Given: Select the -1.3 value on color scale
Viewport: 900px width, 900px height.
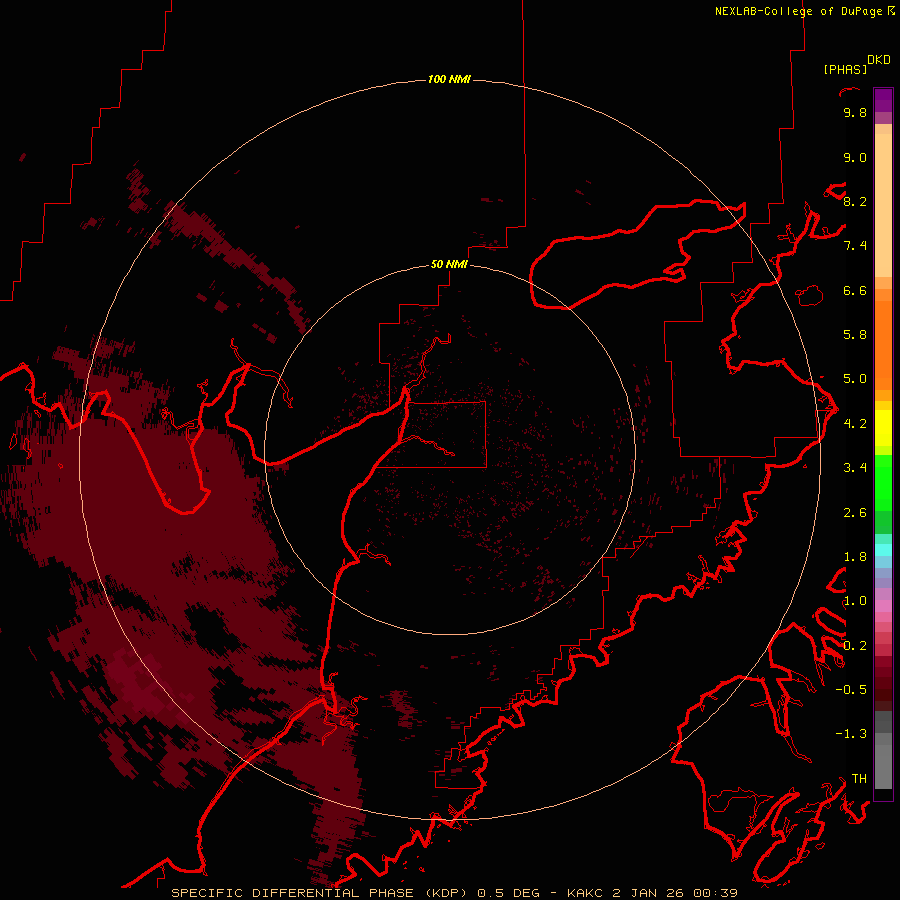Looking at the screenshot, I should [x=851, y=734].
